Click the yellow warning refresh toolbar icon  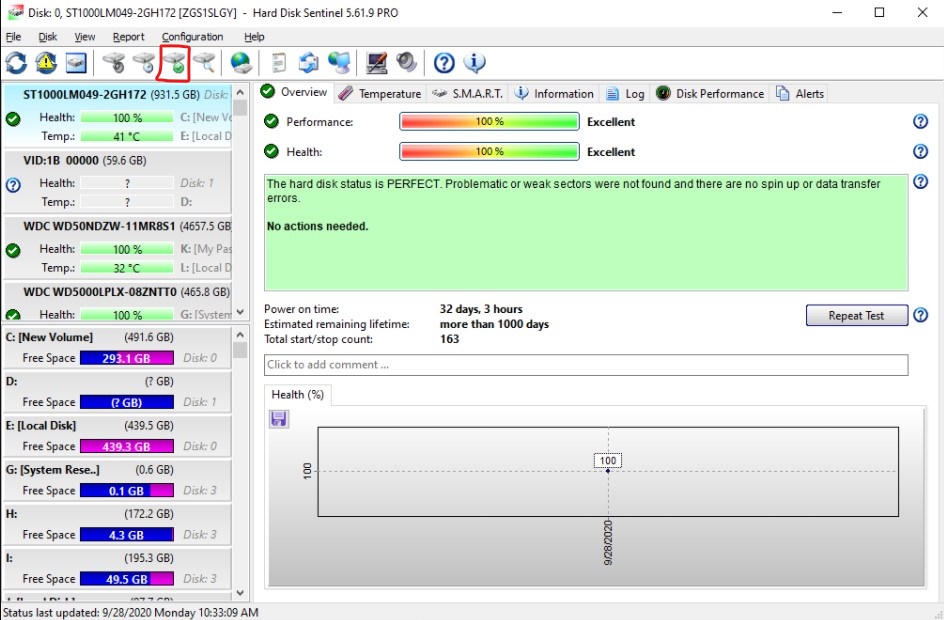pos(46,63)
